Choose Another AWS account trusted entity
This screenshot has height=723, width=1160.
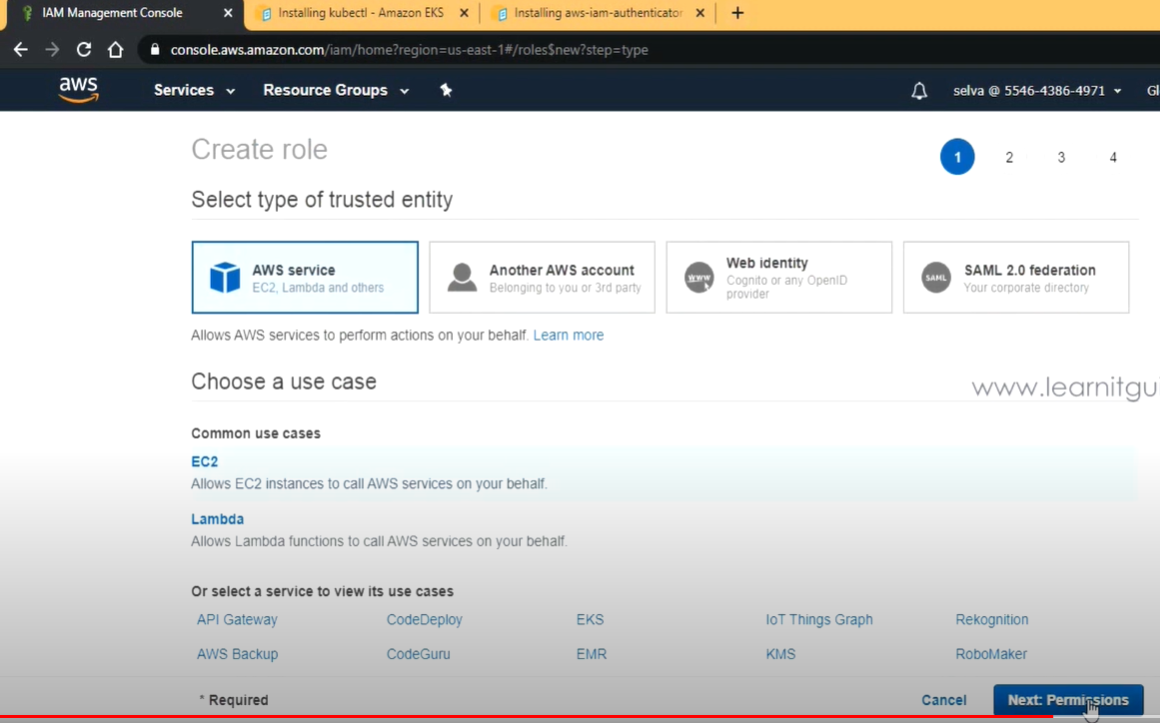click(x=542, y=278)
